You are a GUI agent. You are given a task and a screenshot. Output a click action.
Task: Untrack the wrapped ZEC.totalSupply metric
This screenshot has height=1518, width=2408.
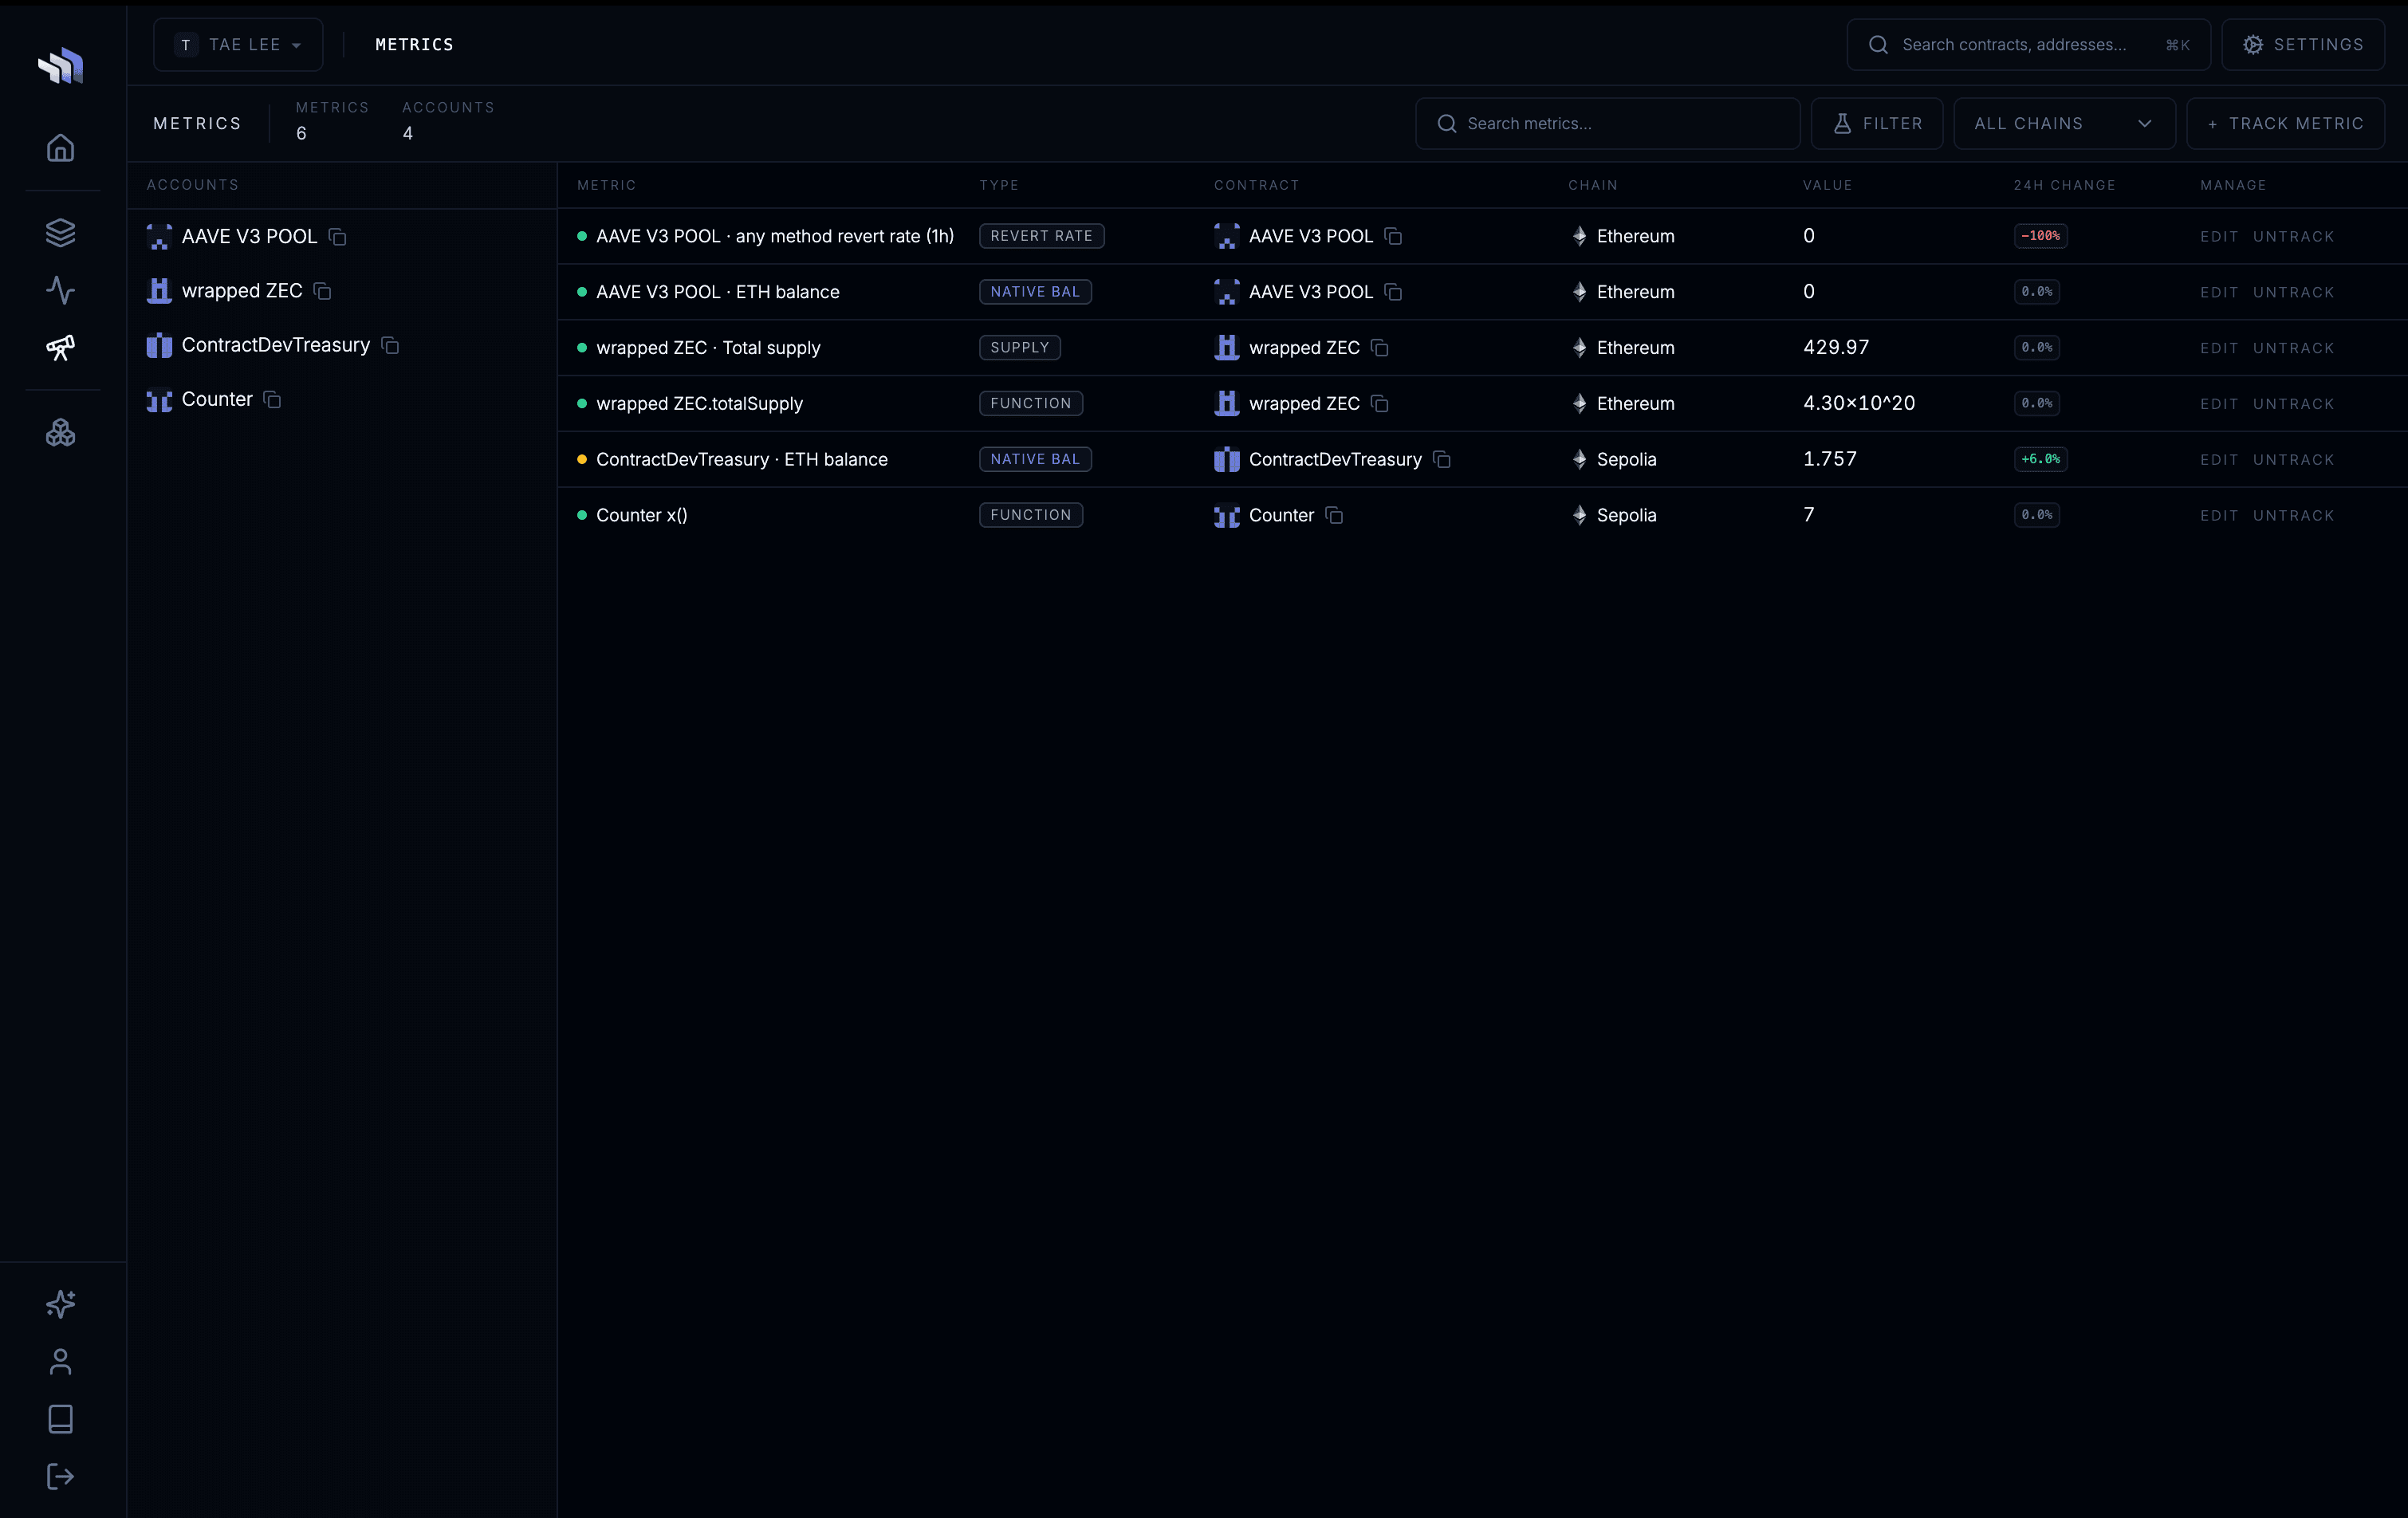(2293, 404)
